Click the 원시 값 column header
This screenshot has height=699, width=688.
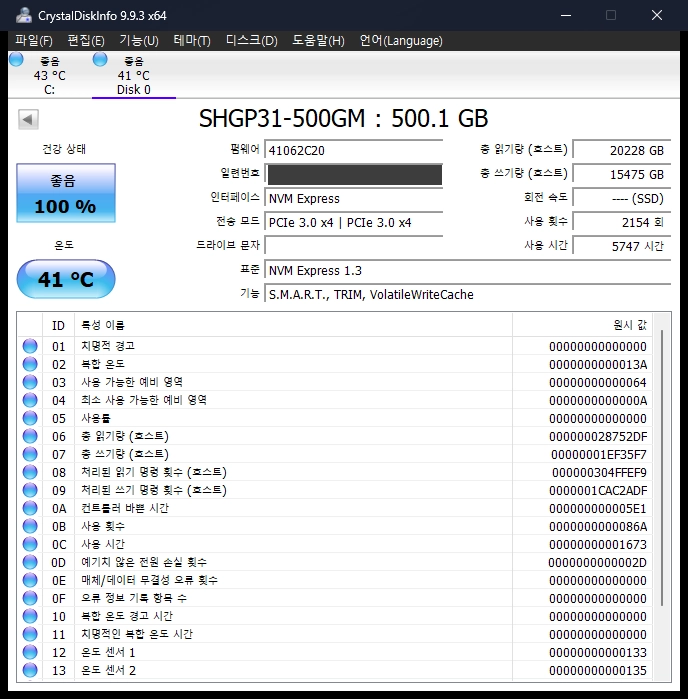(x=582, y=325)
